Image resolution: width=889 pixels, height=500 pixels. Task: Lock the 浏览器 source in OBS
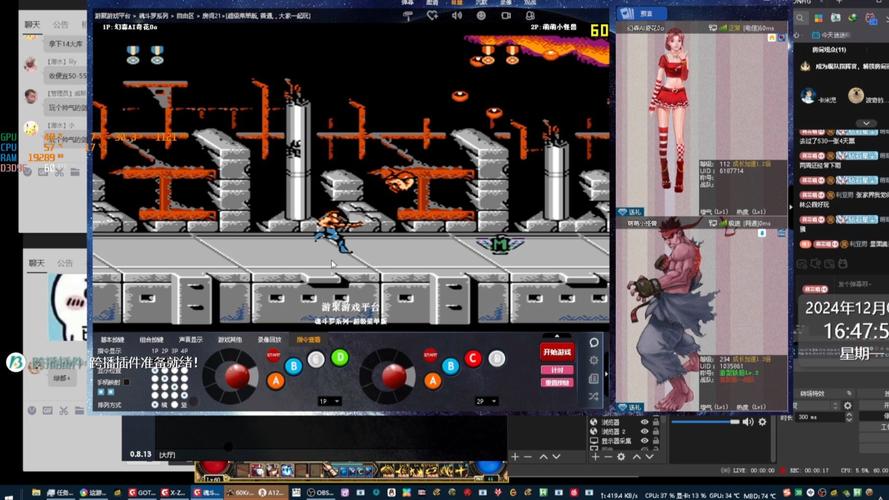[656, 422]
